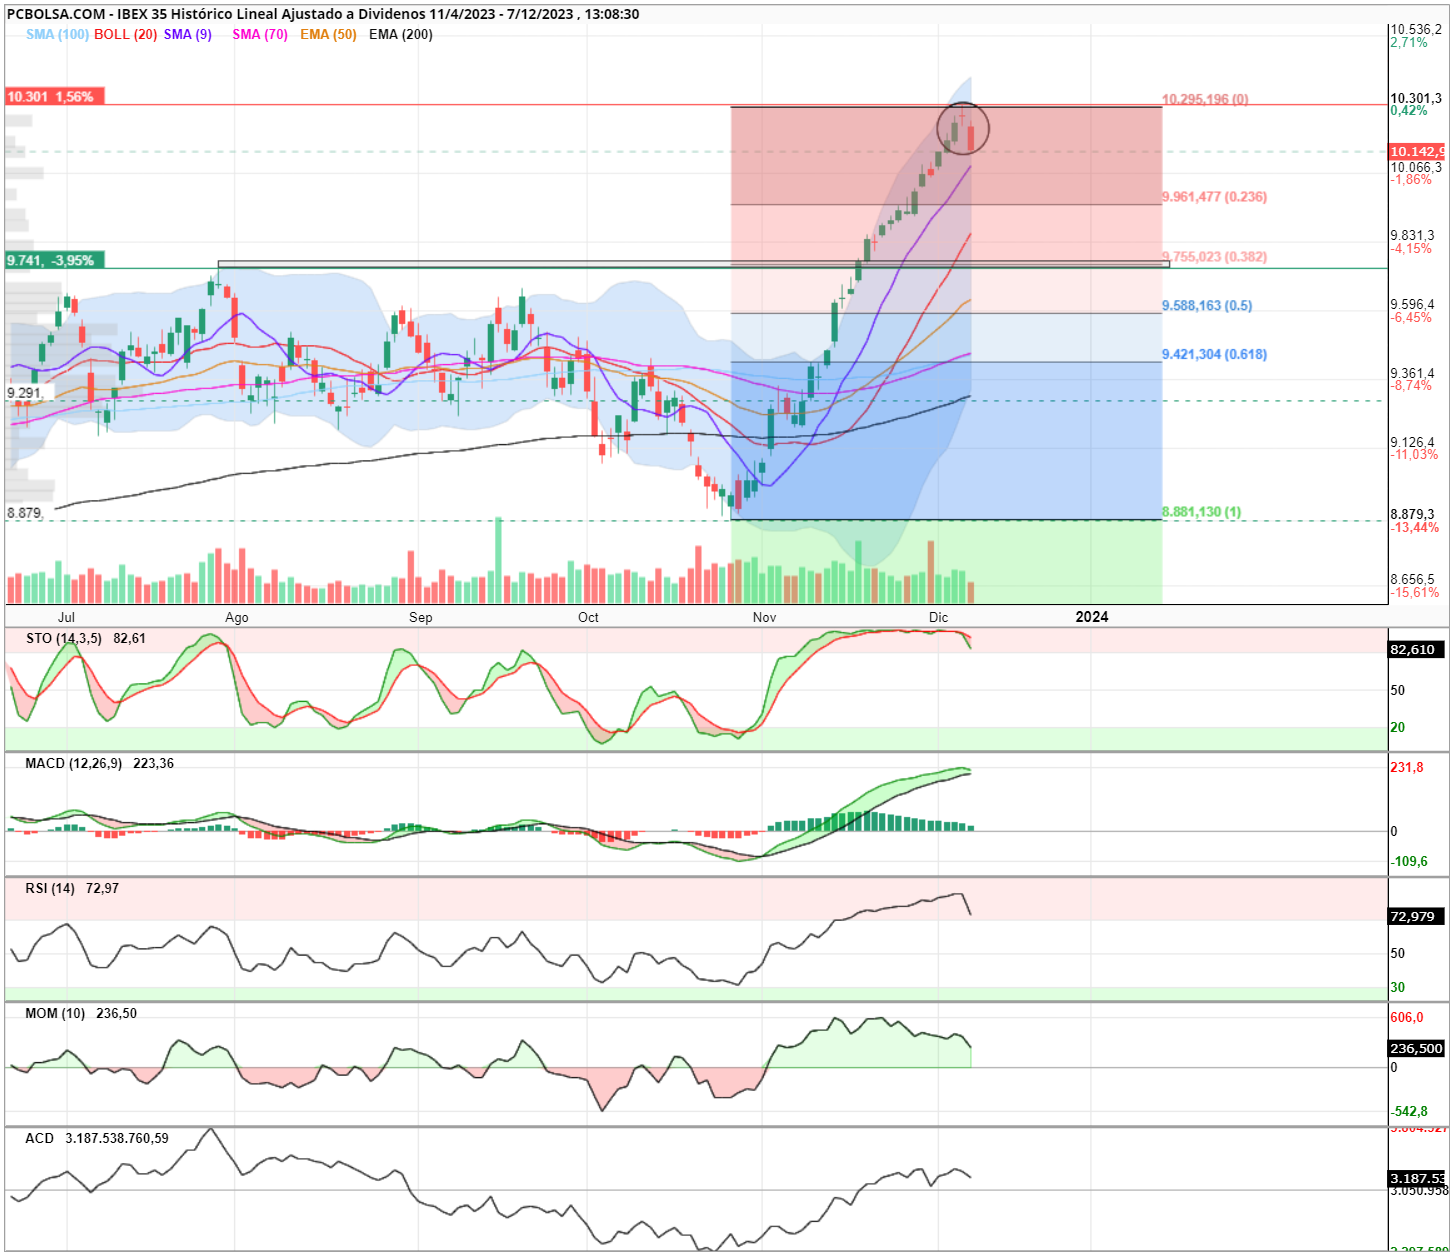Select Fibonacci level 9.421,304 (0.618)
Viewport: 1454px width, 1256px height.
coord(1214,354)
